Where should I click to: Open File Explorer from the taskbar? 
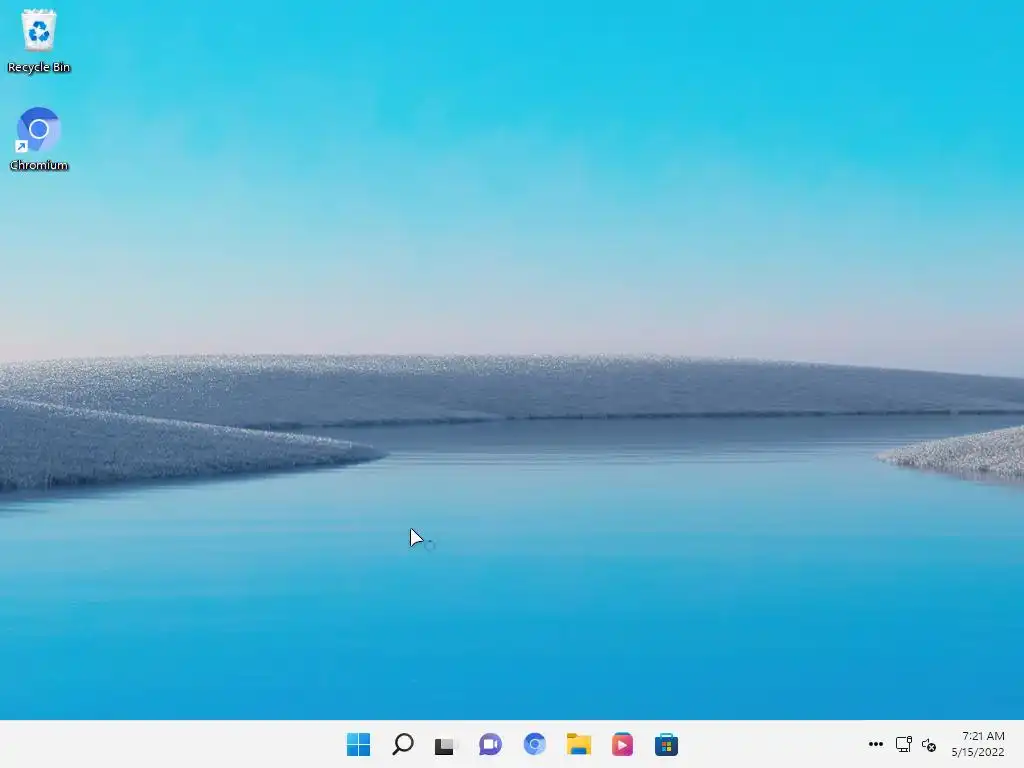click(x=579, y=744)
